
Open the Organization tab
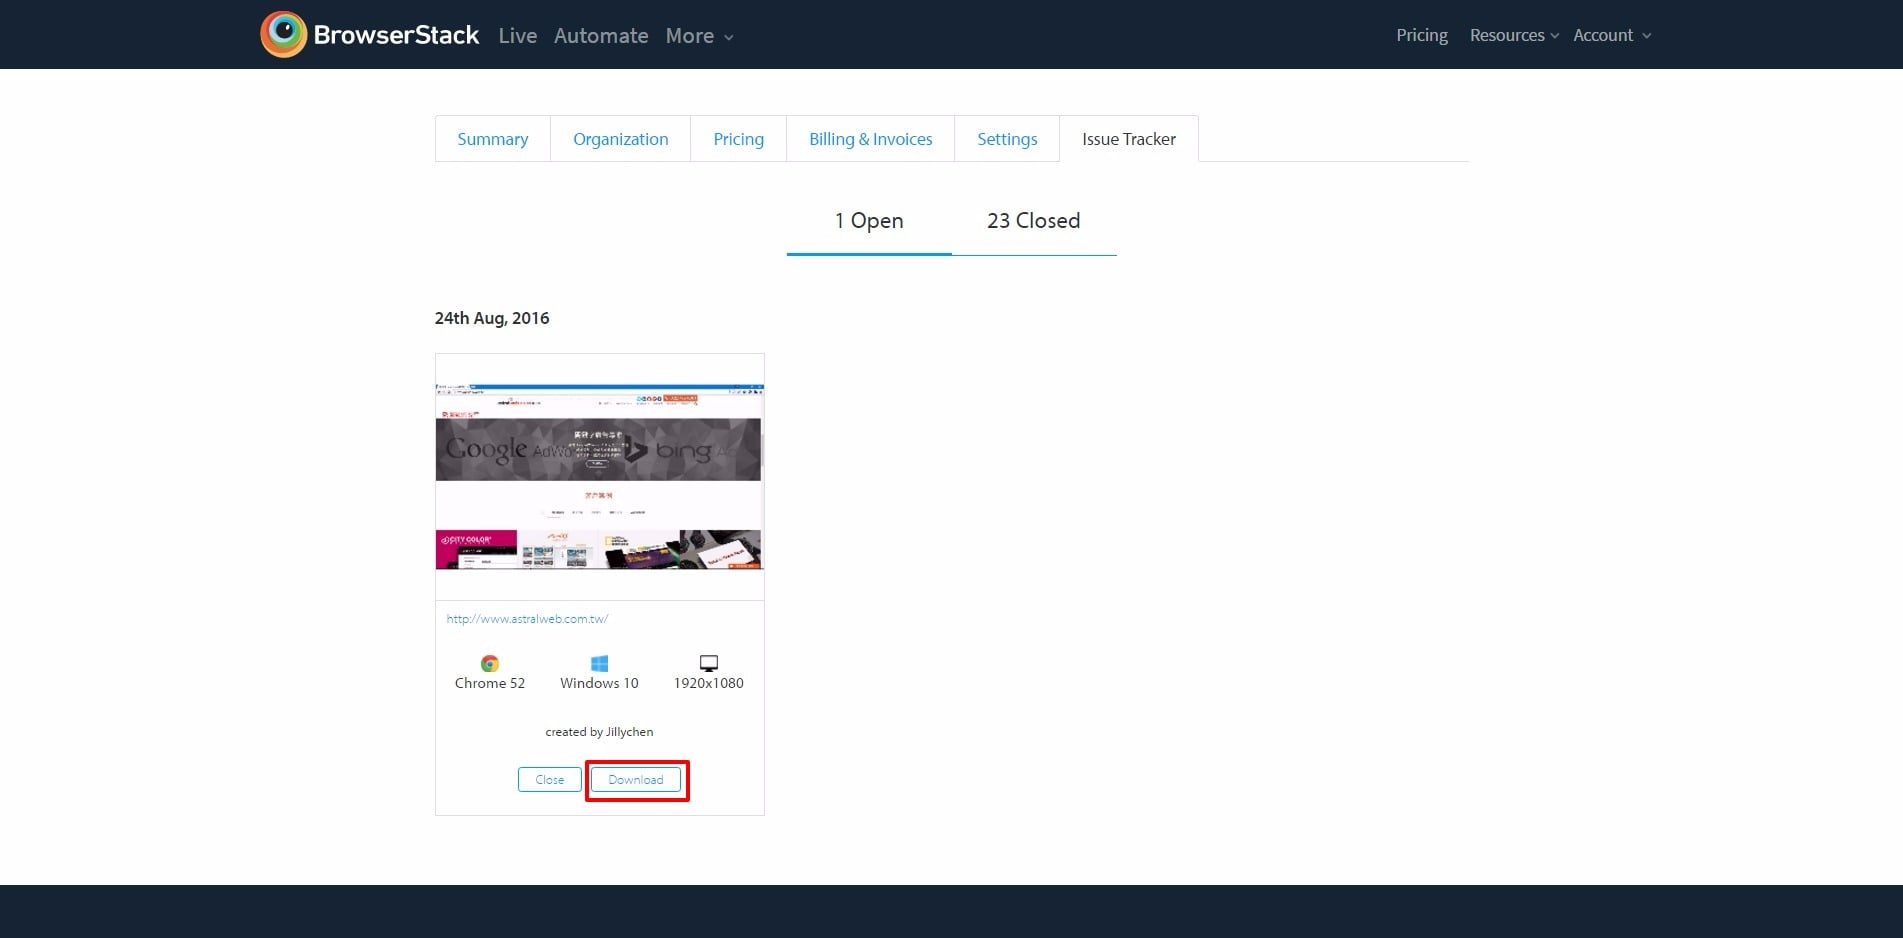[x=620, y=139]
